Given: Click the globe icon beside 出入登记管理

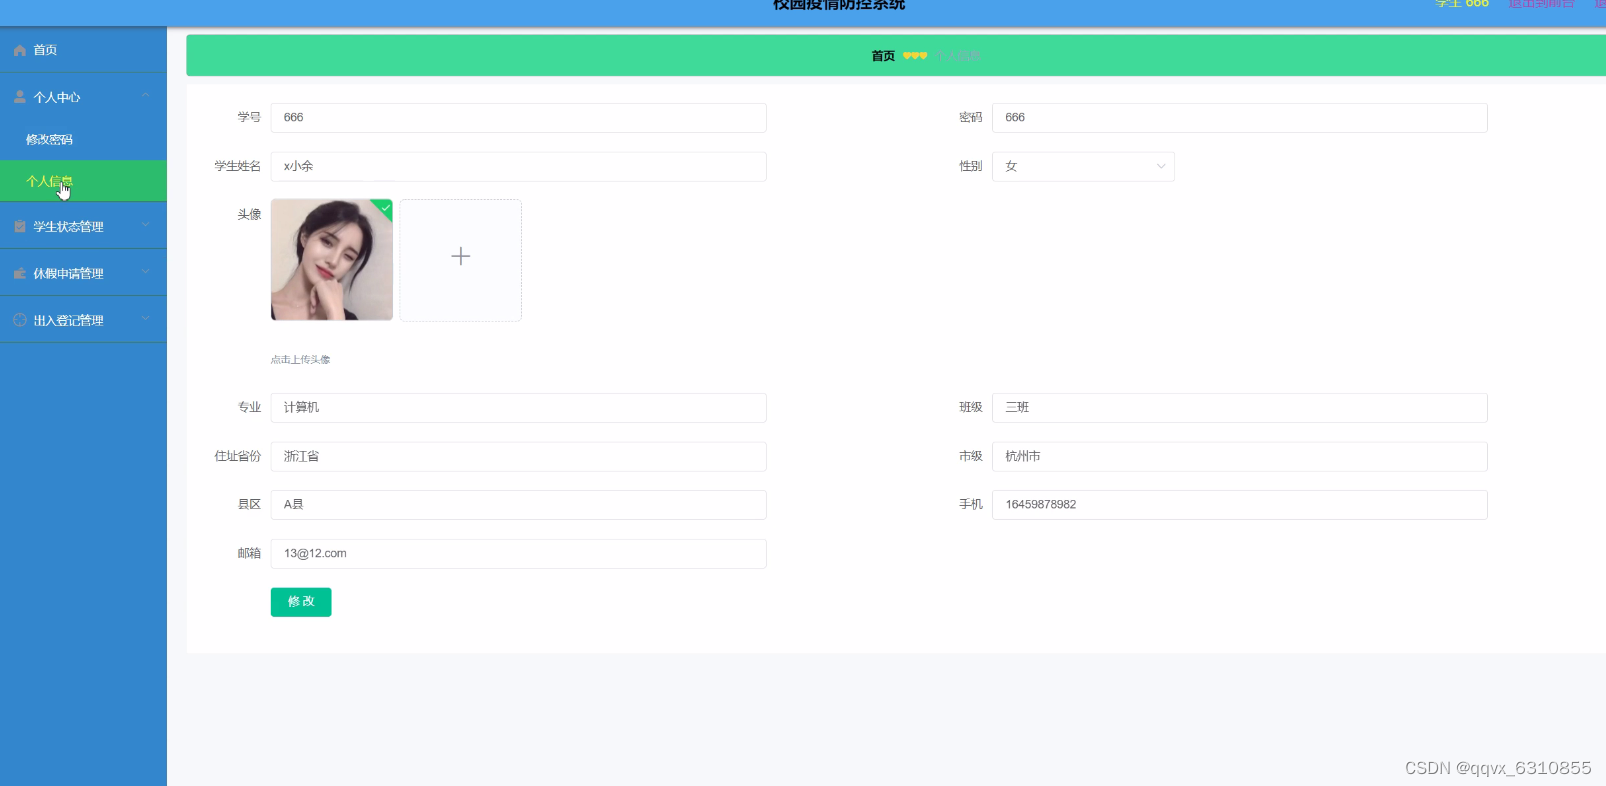Looking at the screenshot, I should (x=20, y=321).
